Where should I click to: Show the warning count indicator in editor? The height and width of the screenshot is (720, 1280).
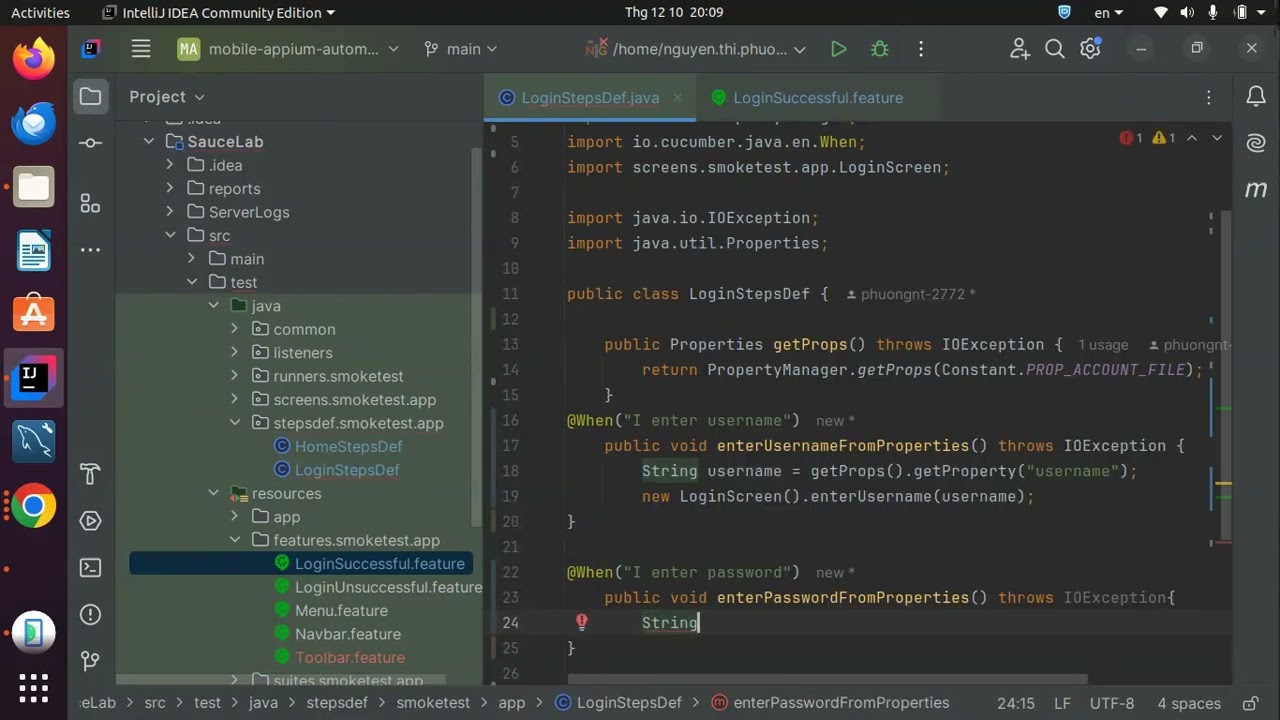coord(1164,138)
